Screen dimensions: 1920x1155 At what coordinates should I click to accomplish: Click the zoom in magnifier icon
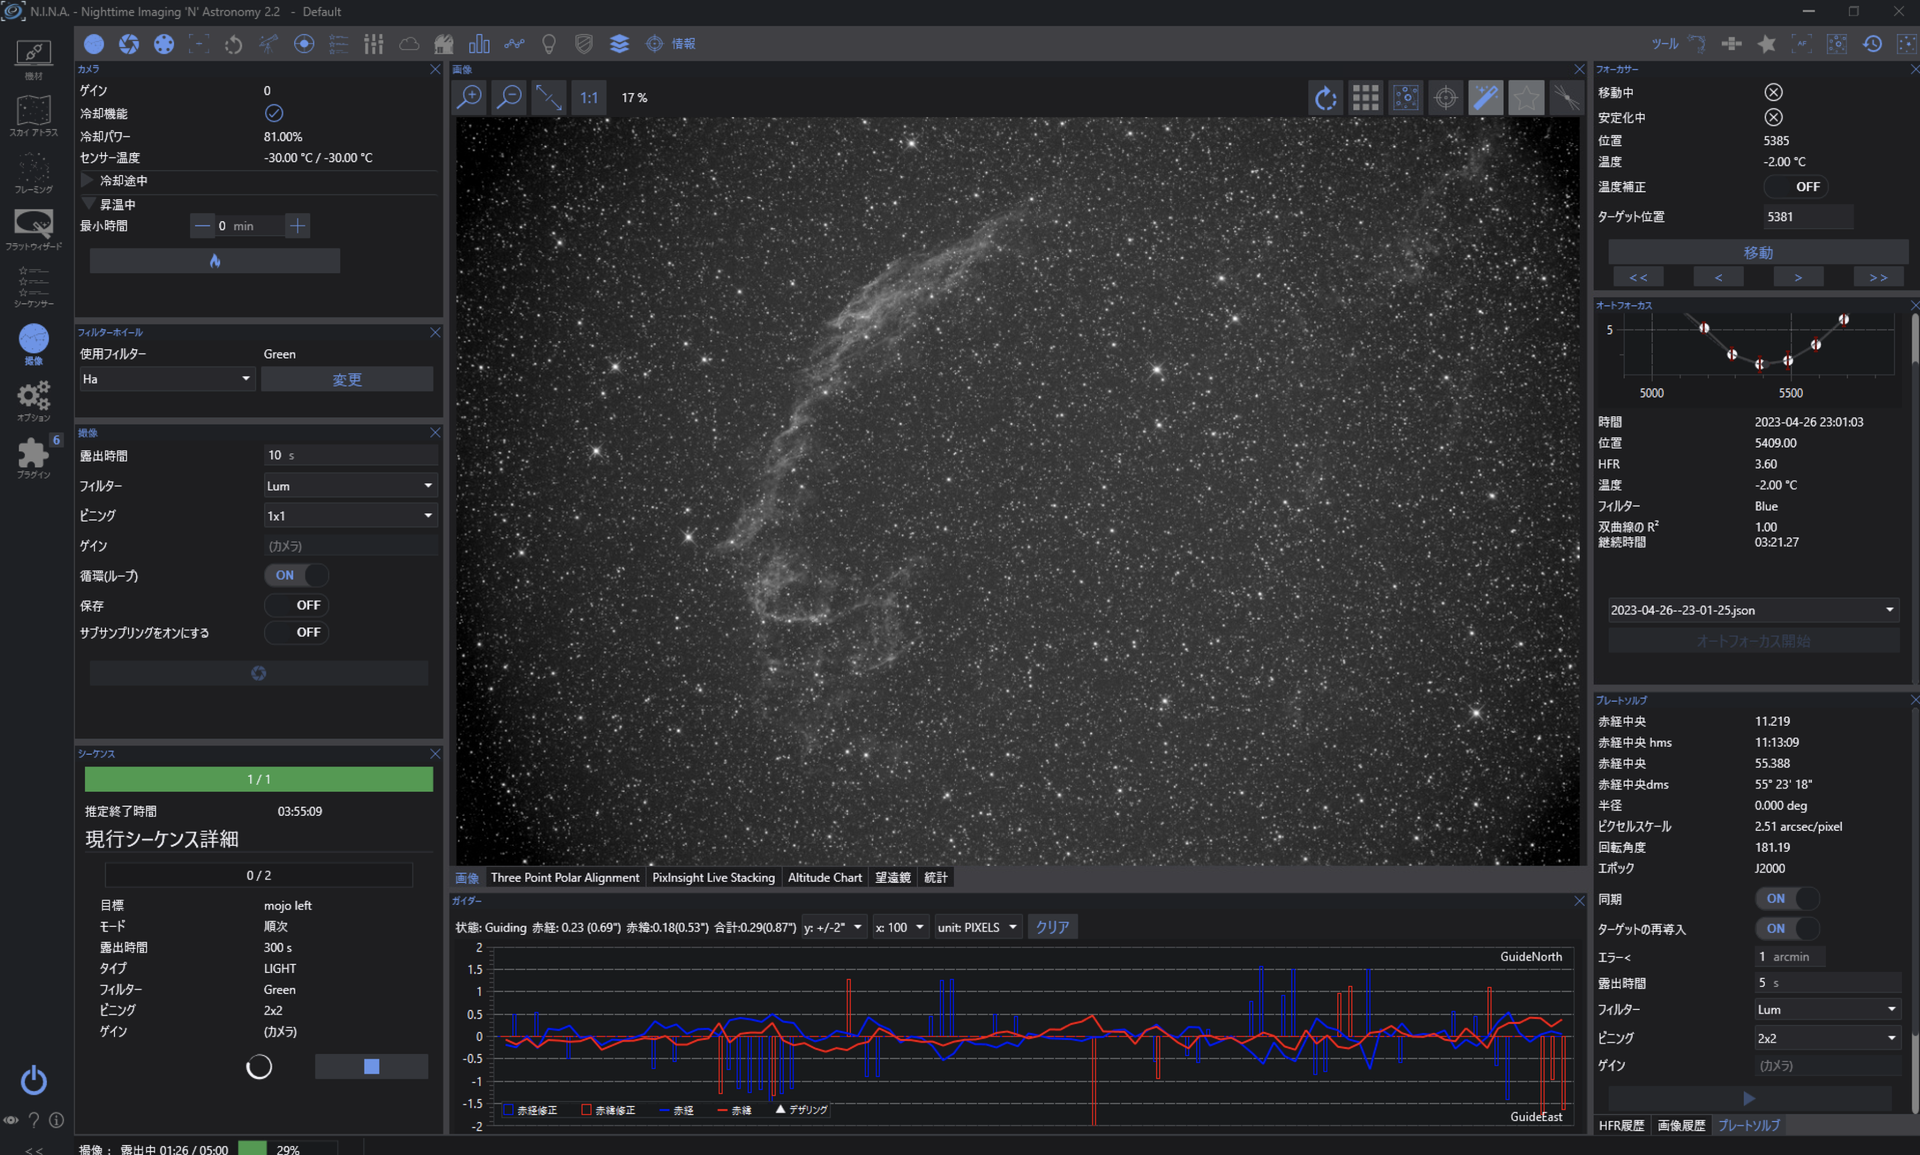469,97
